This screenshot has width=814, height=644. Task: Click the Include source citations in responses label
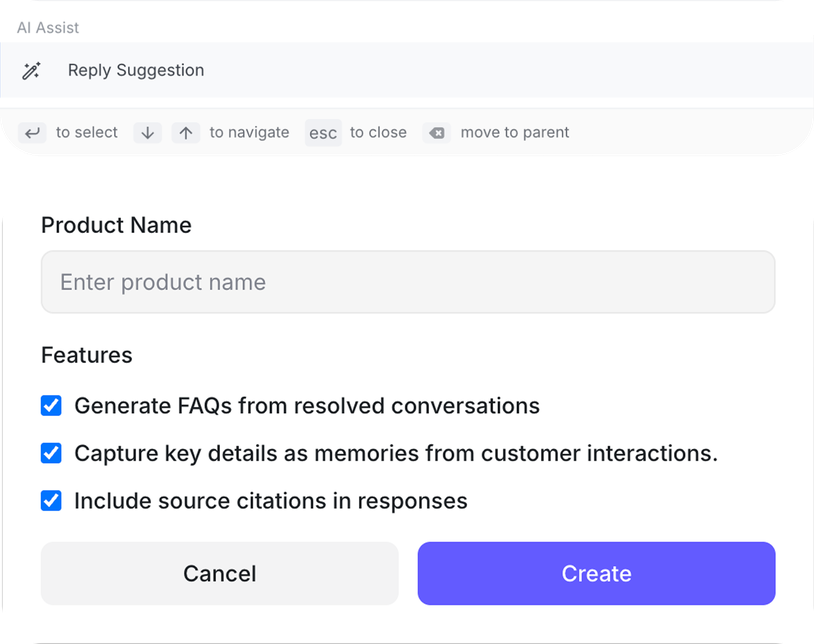[271, 501]
